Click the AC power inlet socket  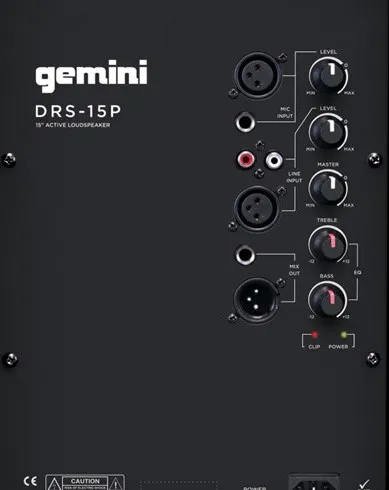(x=314, y=482)
